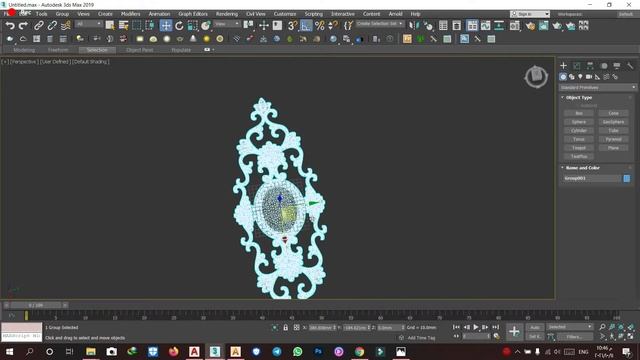
Task: Toggle the Auto Key button
Action: click(x=535, y=327)
